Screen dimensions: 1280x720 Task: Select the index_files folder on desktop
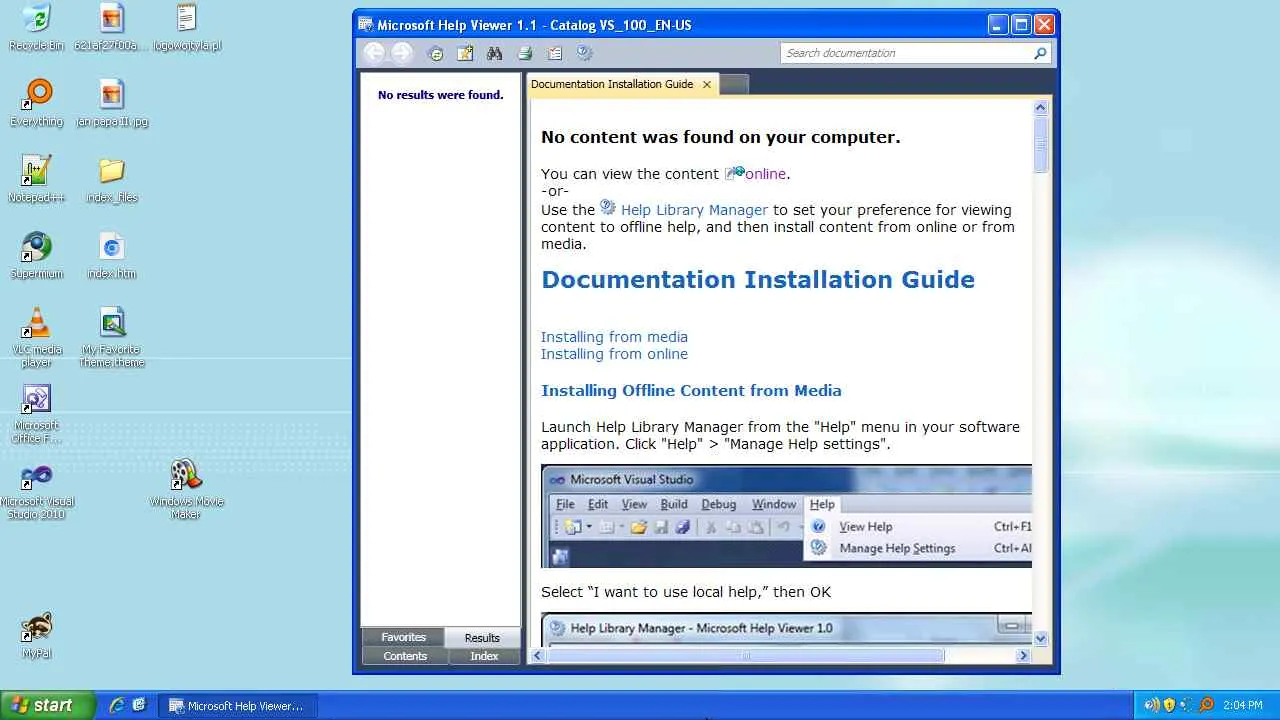tap(112, 180)
